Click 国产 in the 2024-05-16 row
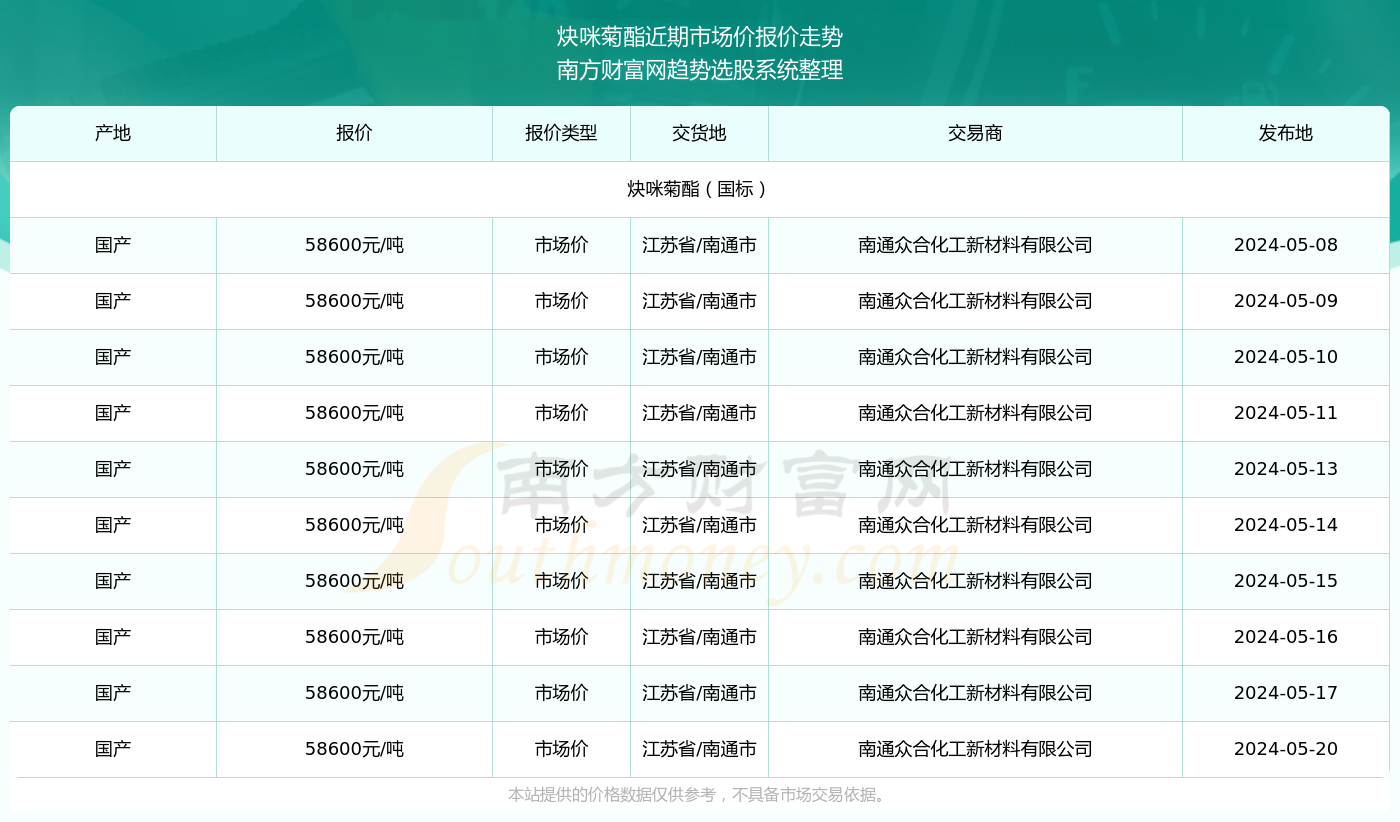The image size is (1400, 822). click(113, 637)
